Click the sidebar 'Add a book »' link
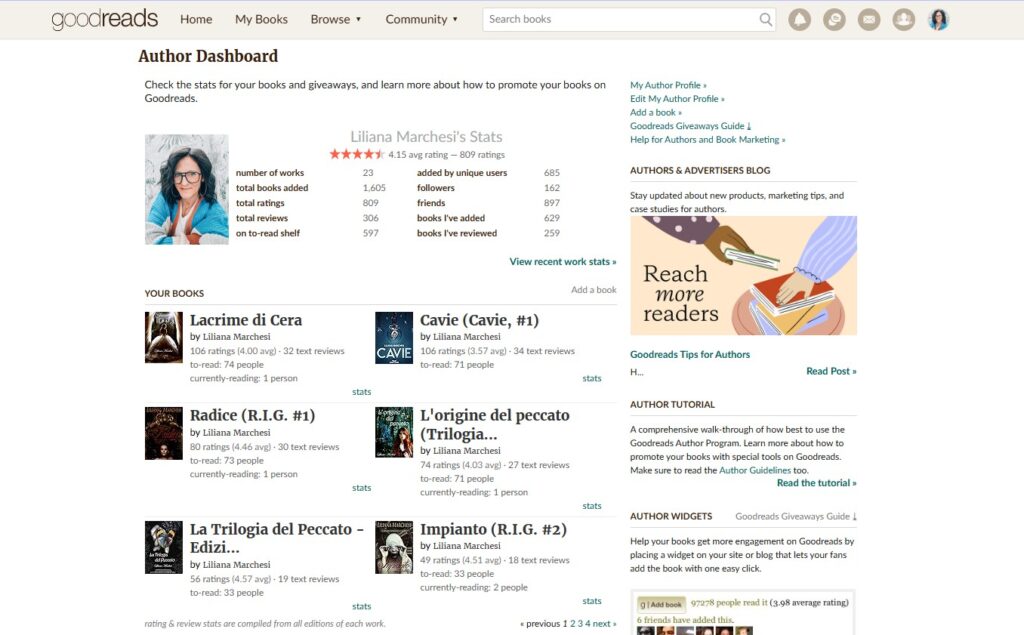Viewport: 1024px width, 635px height. 656,112
